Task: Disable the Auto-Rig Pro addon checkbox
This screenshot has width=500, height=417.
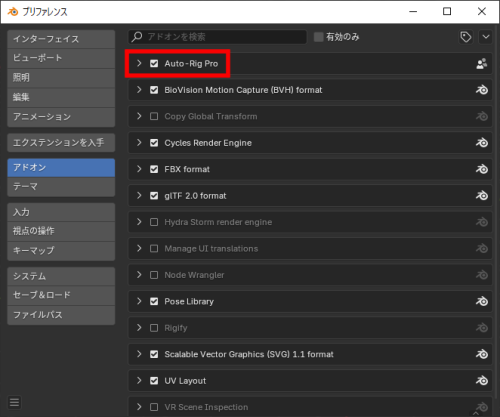Action: tap(154, 63)
